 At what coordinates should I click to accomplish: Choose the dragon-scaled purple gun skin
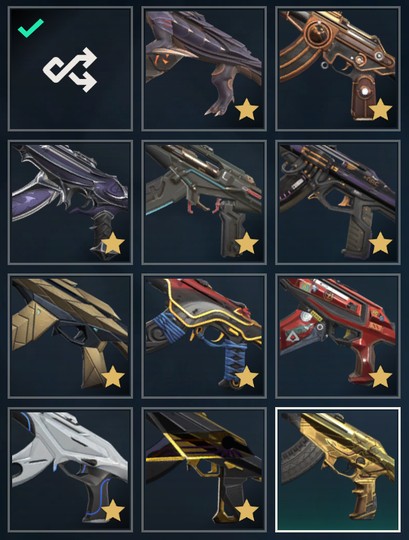pos(204,69)
